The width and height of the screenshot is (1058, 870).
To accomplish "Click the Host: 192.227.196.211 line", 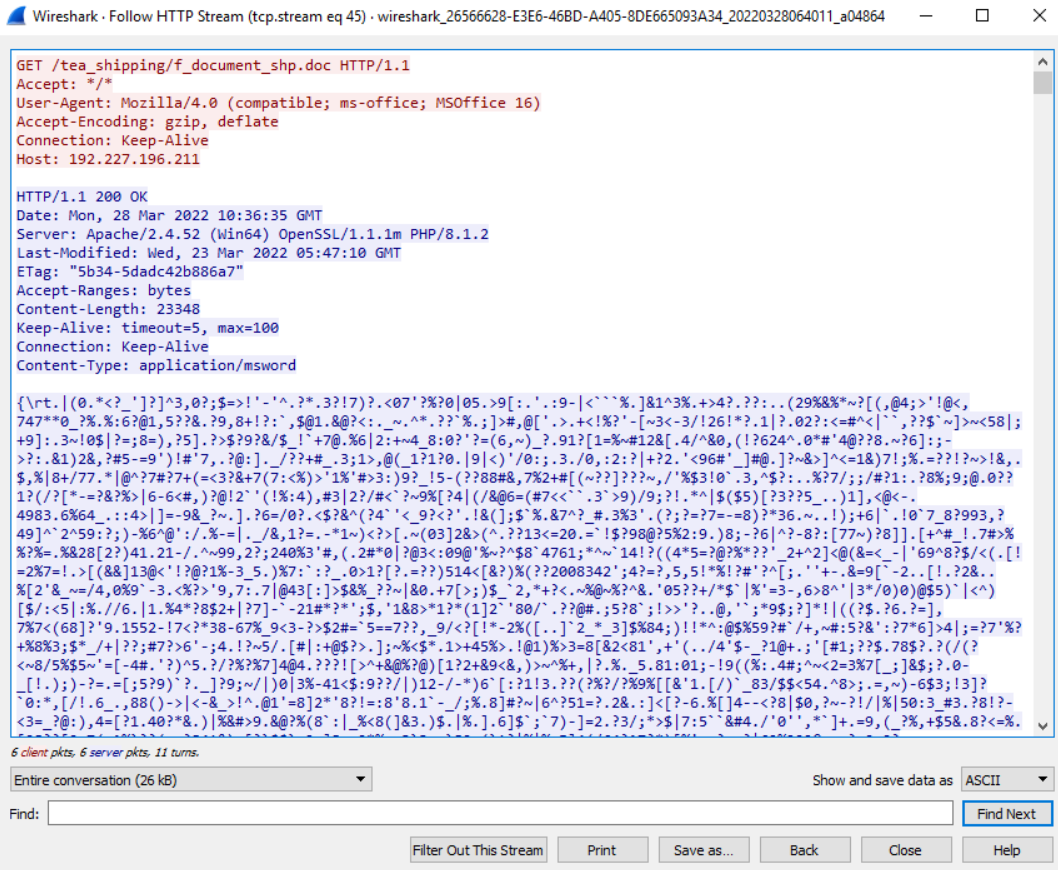I will click(108, 159).
